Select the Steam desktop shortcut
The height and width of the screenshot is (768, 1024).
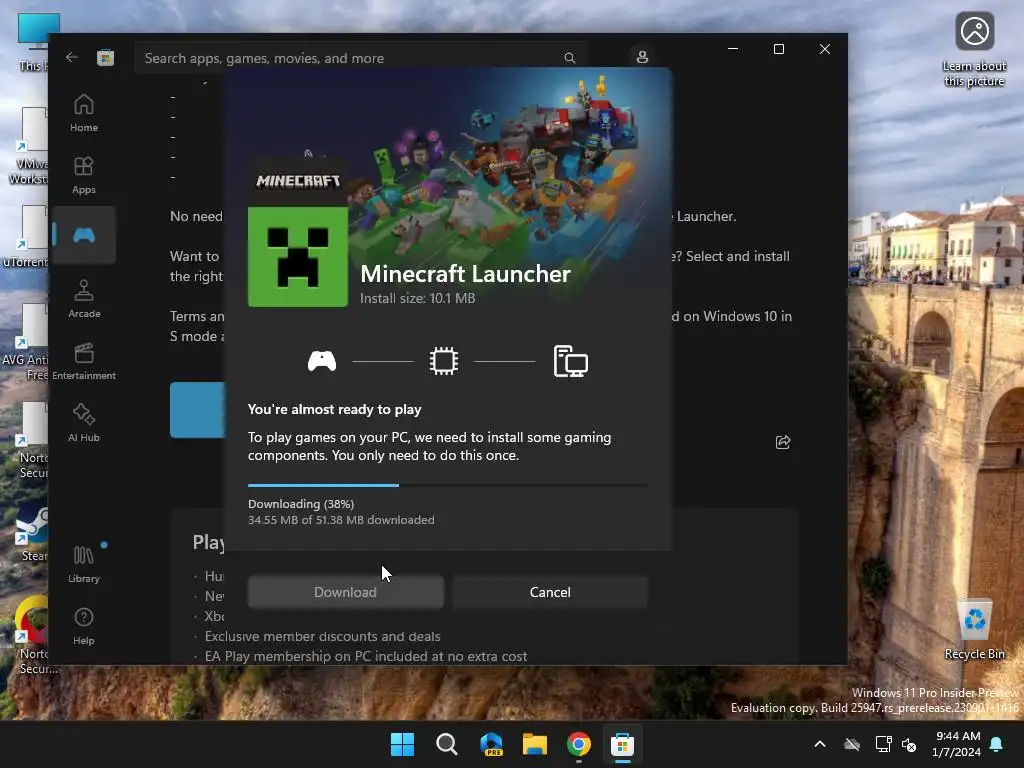[31, 532]
